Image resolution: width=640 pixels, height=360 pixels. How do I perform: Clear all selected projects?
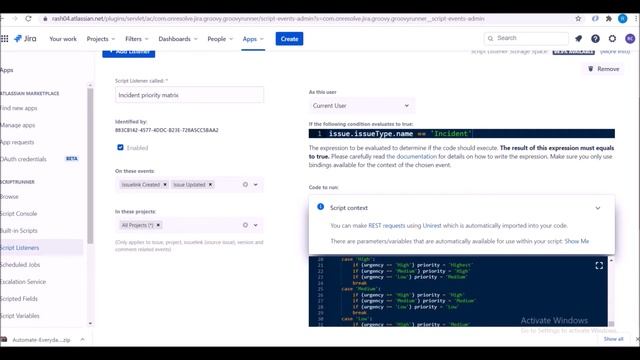point(245,225)
